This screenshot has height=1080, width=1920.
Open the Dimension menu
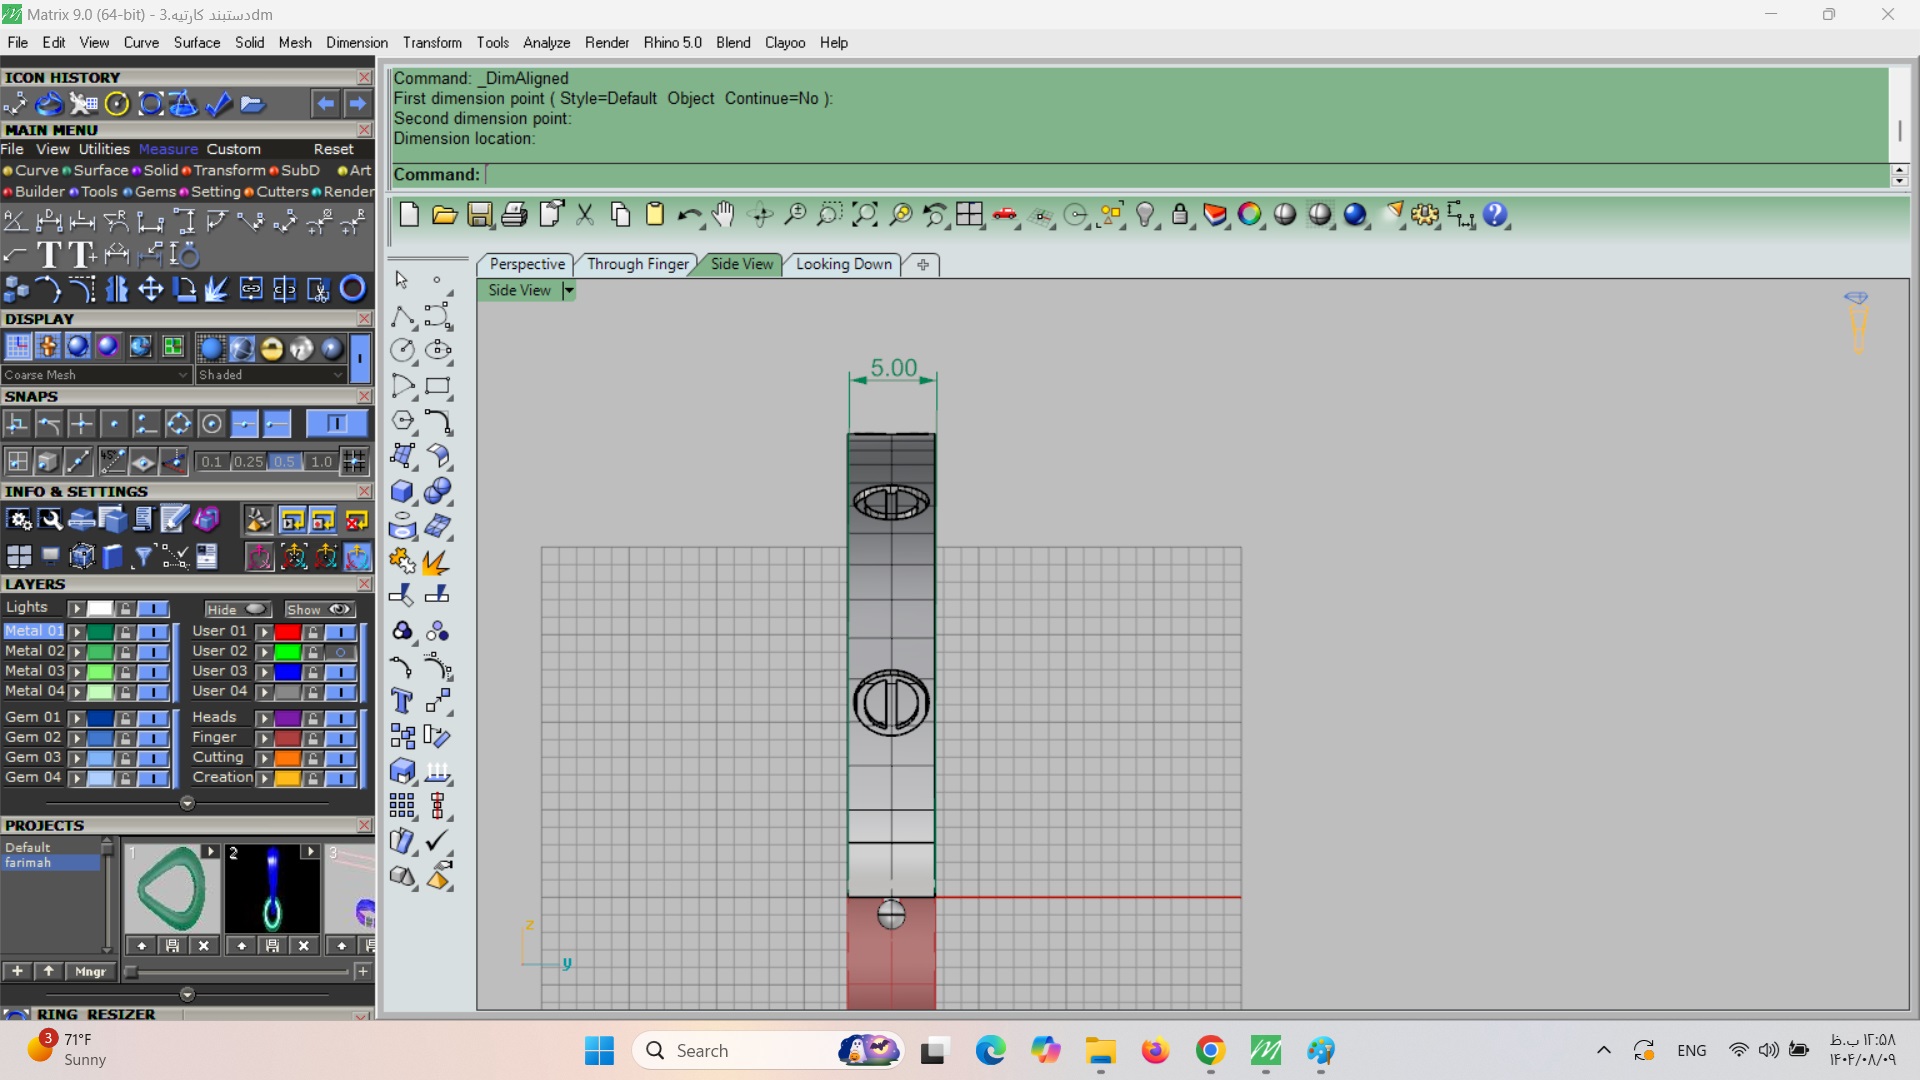point(356,43)
